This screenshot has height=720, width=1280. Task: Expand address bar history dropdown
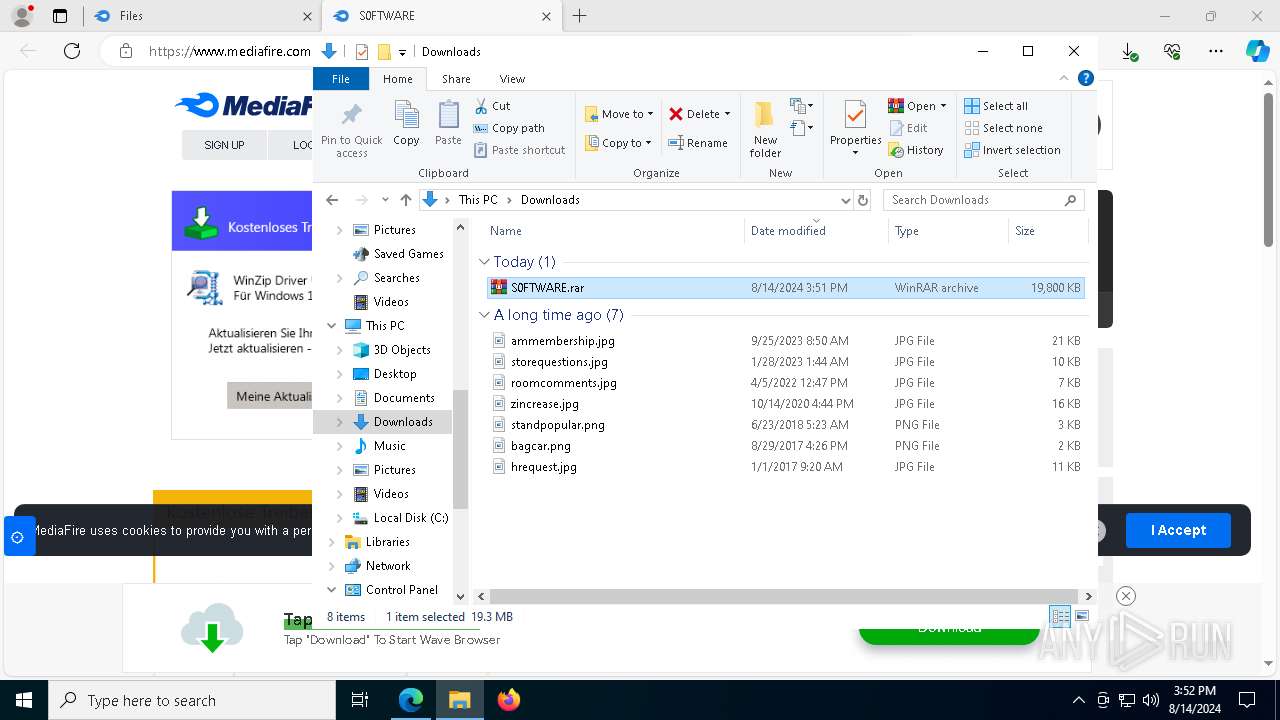(846, 200)
